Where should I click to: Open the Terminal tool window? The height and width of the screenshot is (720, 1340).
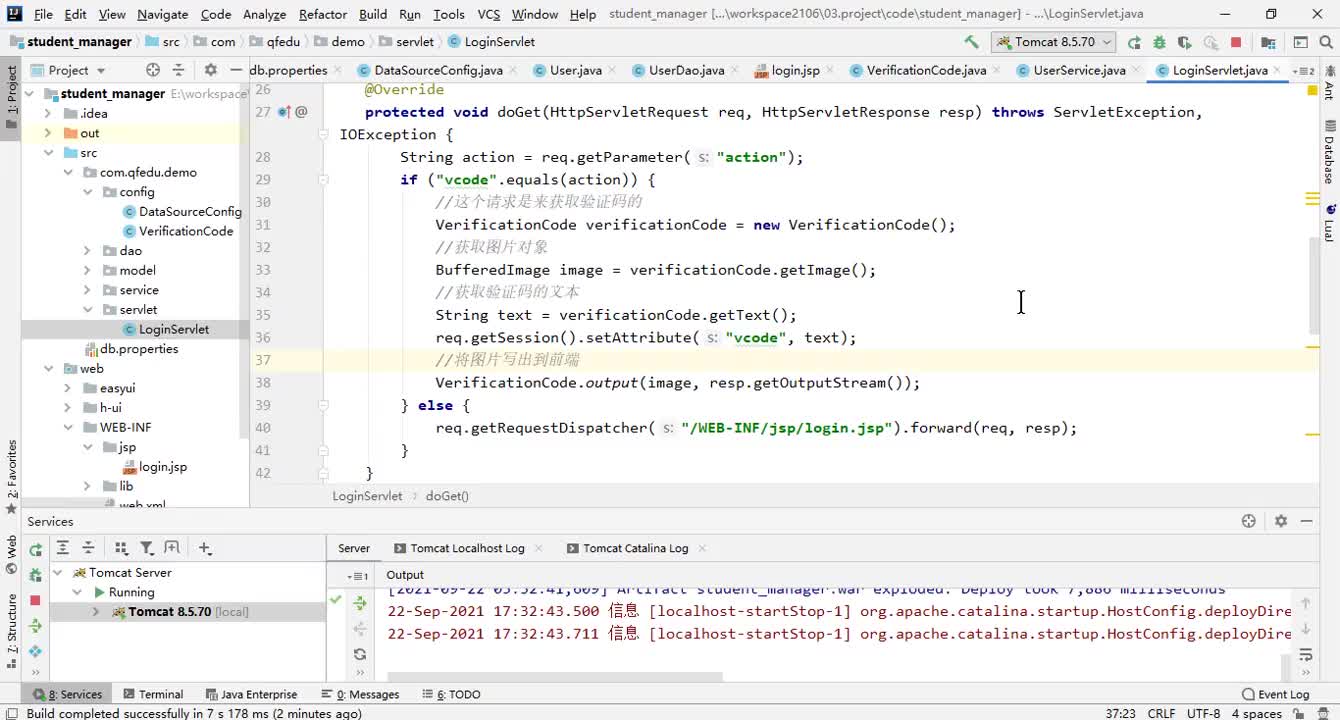(x=153, y=694)
